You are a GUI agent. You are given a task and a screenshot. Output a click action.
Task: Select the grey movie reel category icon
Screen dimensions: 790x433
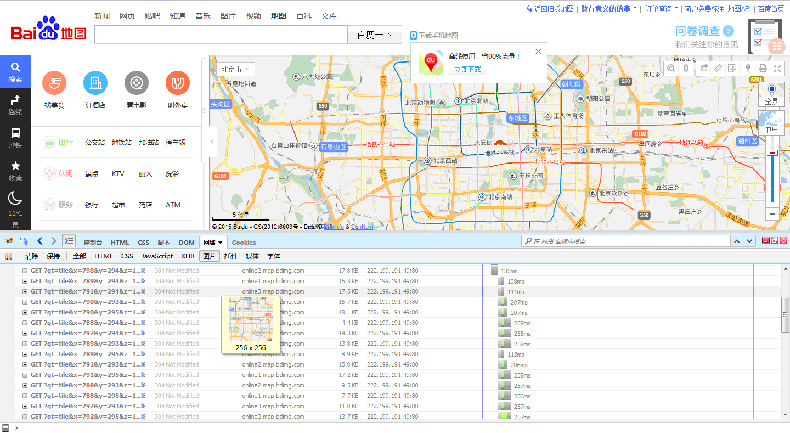coord(137,83)
